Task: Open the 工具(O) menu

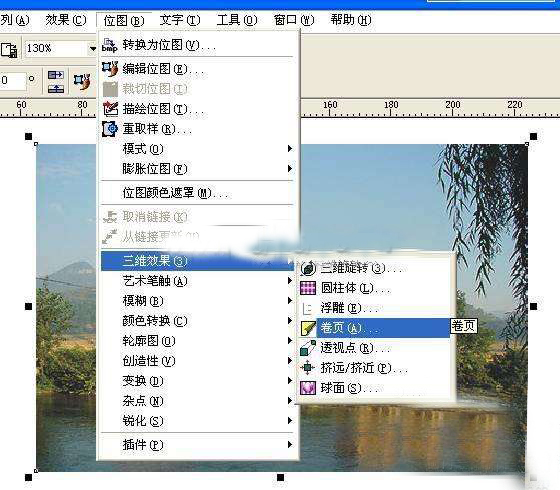Action: tap(237, 20)
